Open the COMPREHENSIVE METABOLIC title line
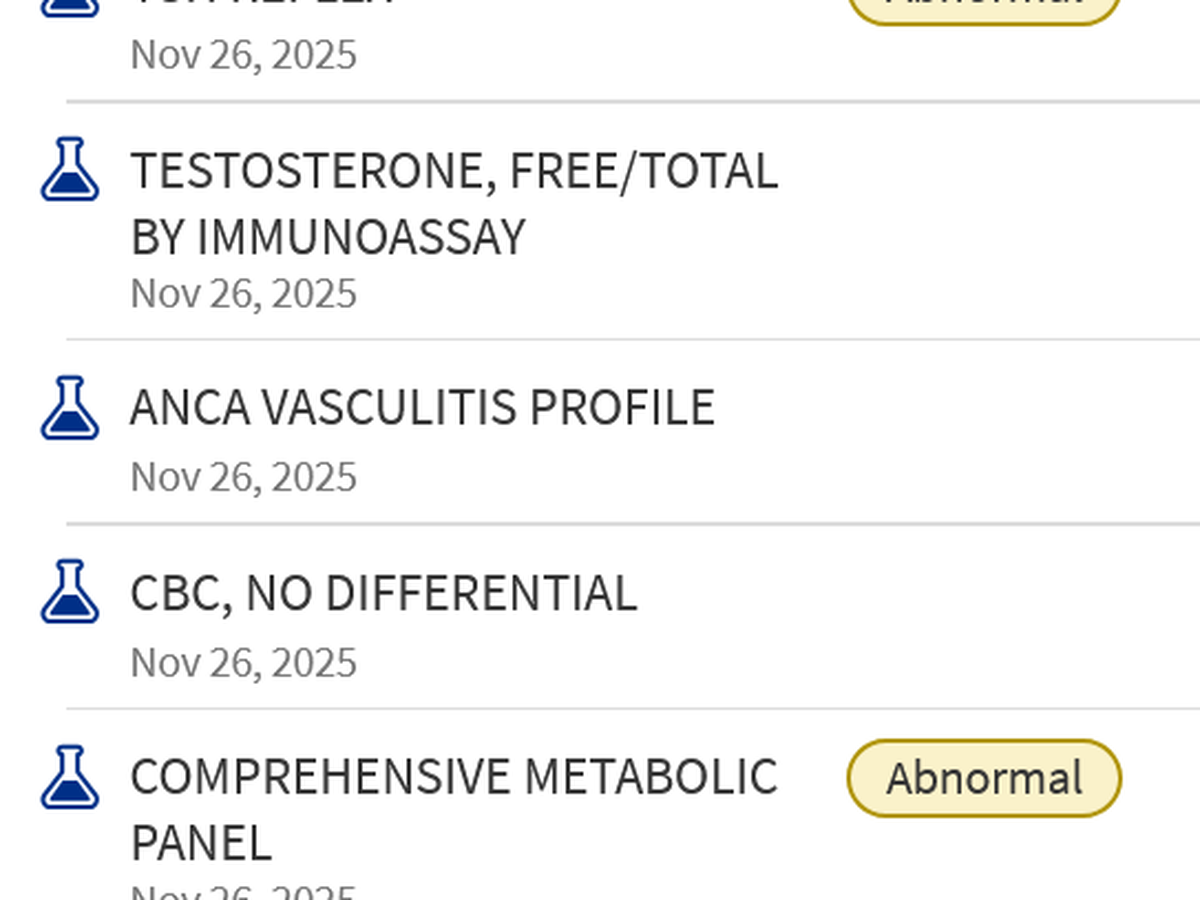 click(454, 777)
